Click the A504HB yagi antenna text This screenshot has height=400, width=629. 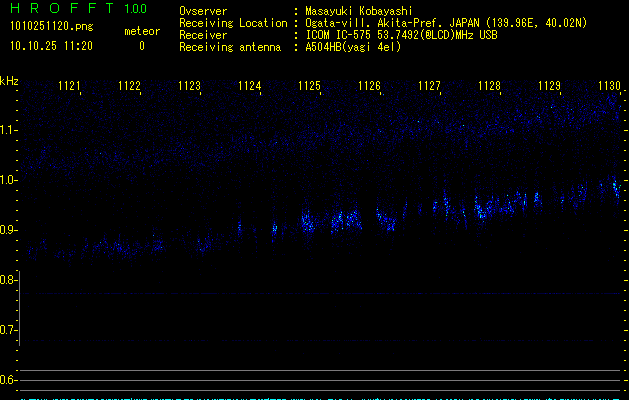353,46
